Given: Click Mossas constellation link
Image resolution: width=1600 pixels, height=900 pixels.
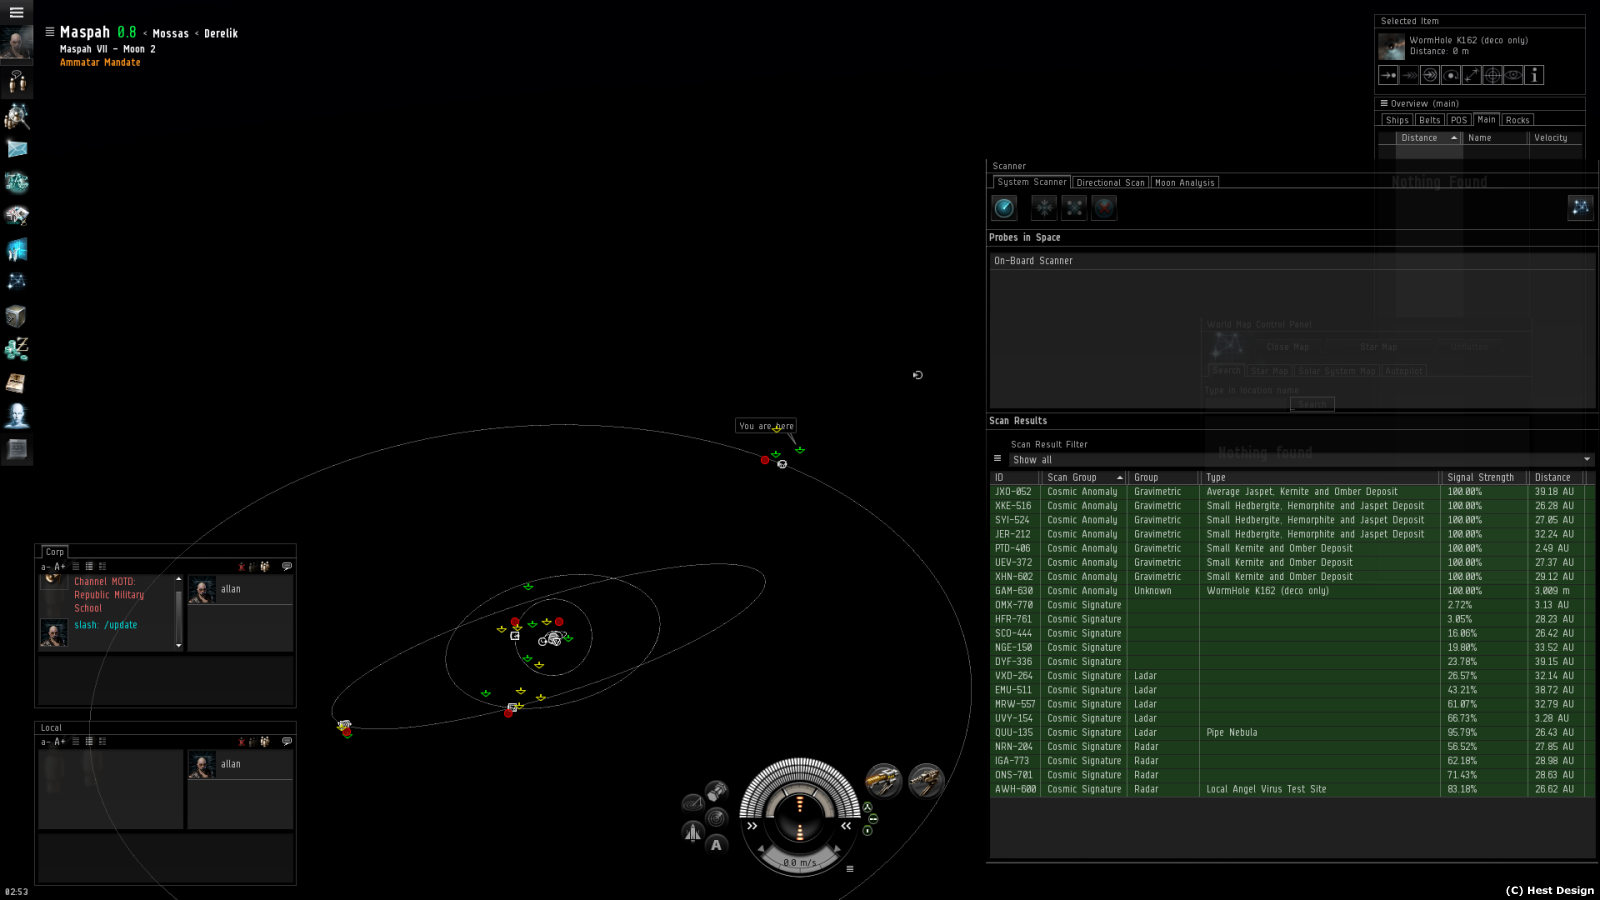Looking at the screenshot, I should coord(170,34).
